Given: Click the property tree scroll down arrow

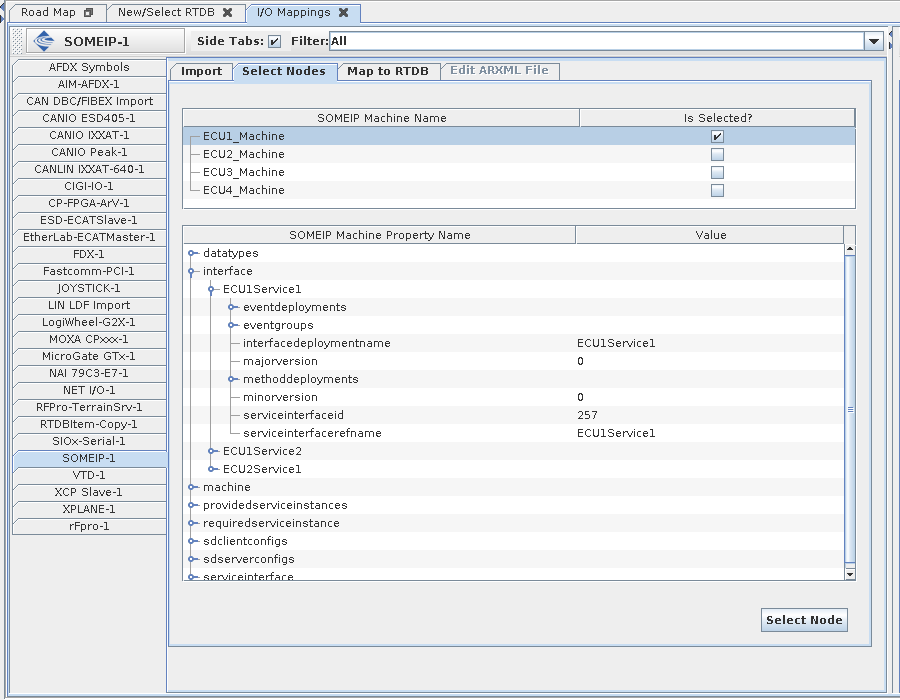Looking at the screenshot, I should pyautogui.click(x=850, y=574).
